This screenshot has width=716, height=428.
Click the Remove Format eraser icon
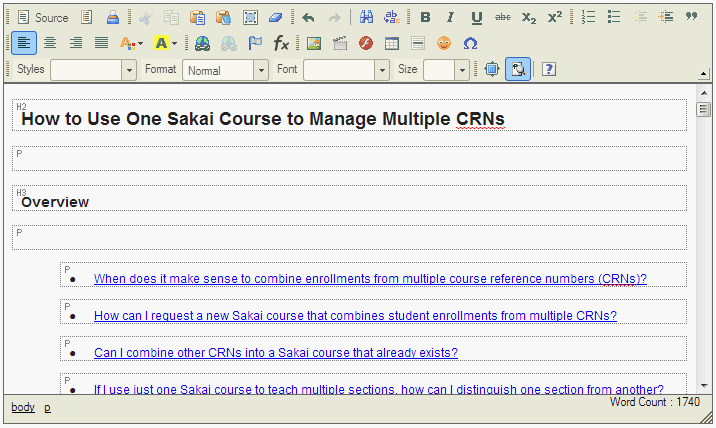[275, 18]
